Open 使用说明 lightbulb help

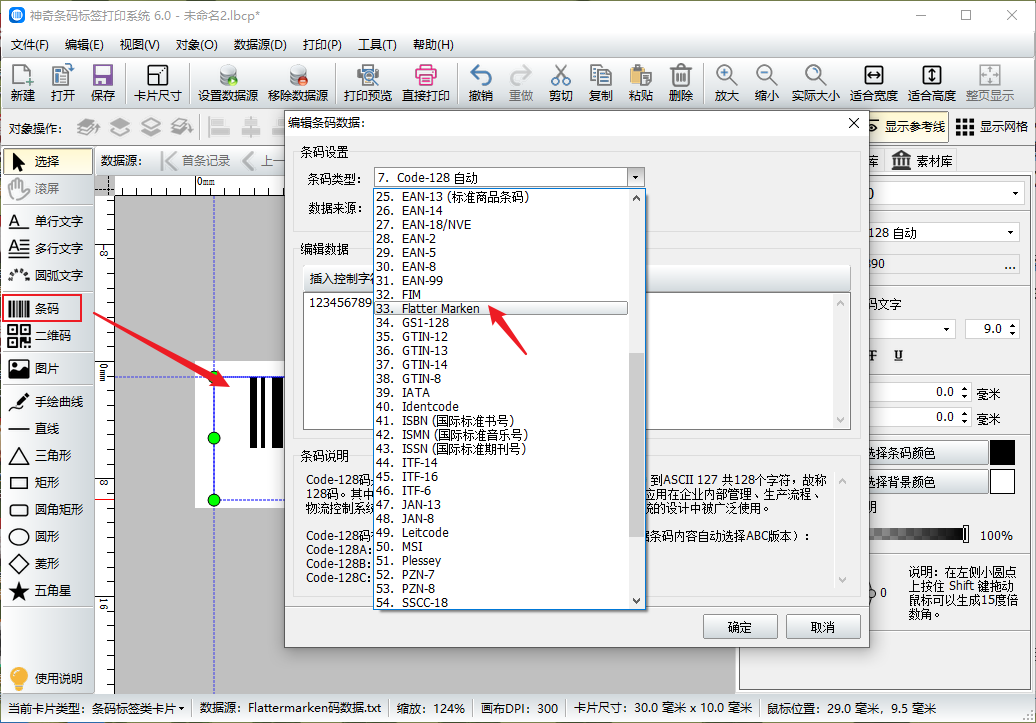coord(46,678)
